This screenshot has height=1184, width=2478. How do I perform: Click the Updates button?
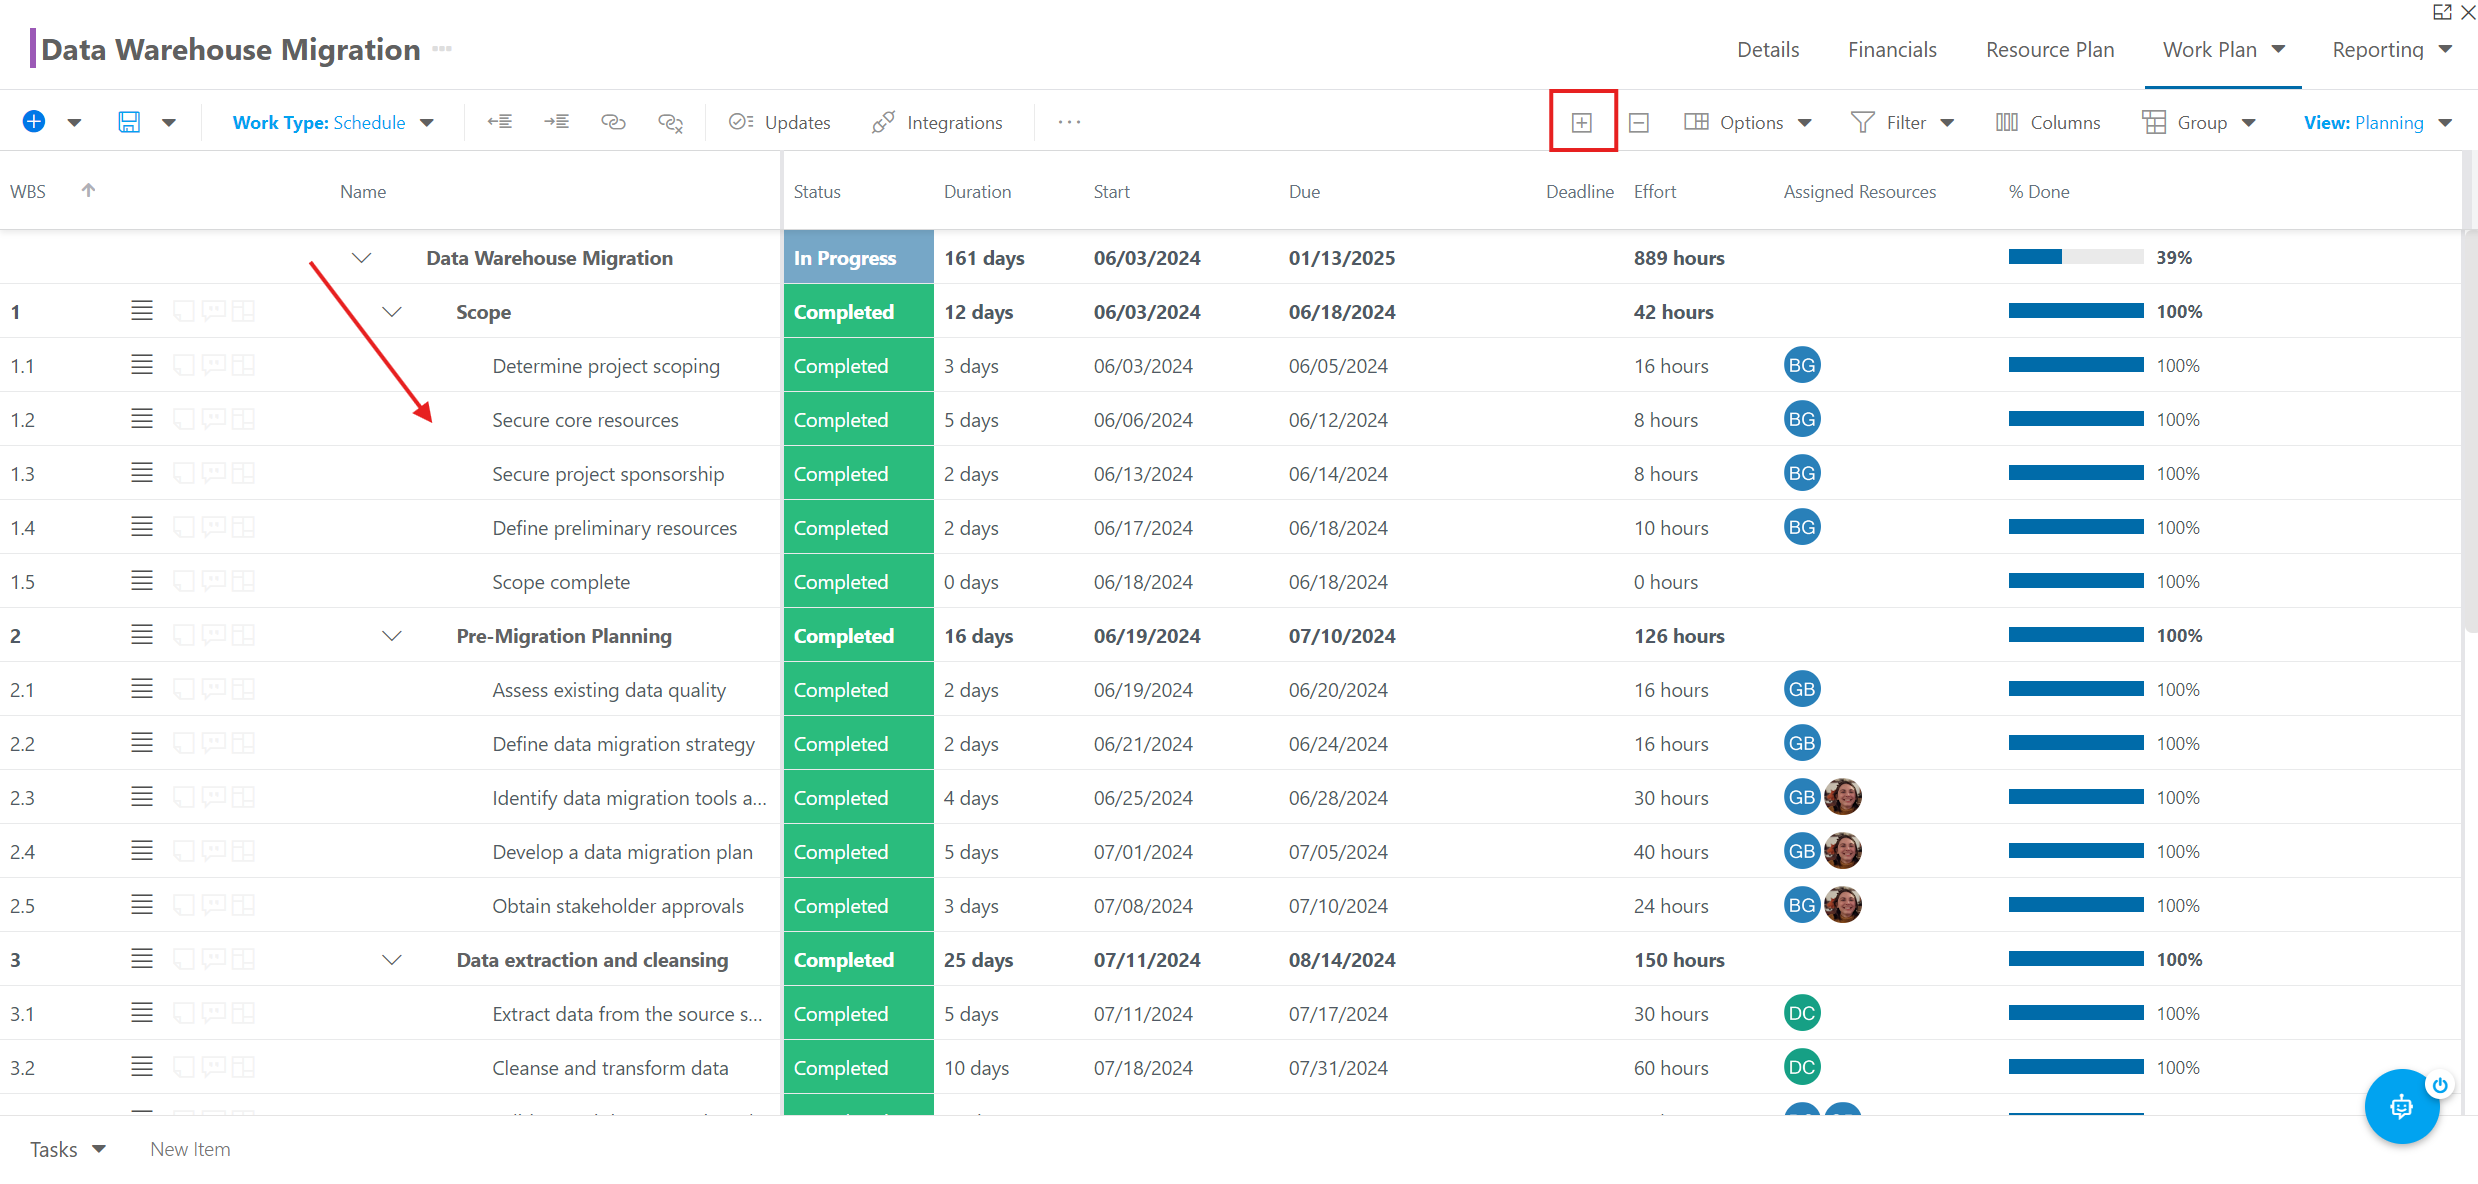pos(780,122)
